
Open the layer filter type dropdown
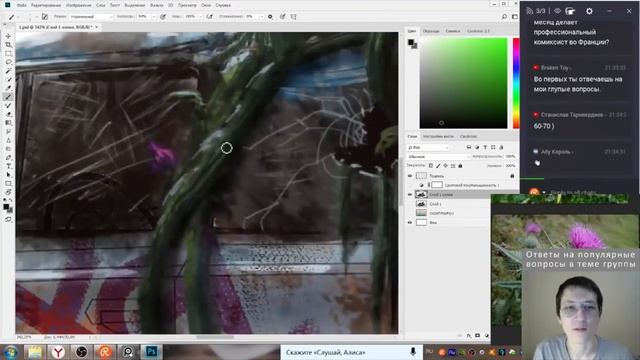click(428, 147)
